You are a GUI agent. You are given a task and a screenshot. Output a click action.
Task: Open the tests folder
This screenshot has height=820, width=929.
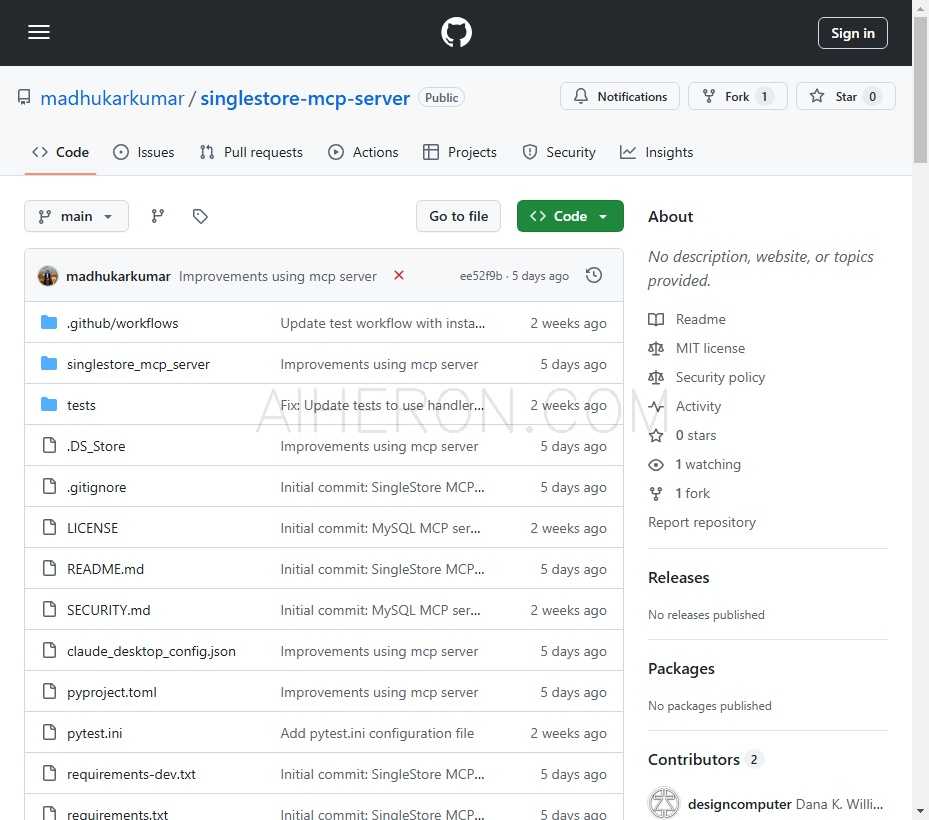click(81, 405)
